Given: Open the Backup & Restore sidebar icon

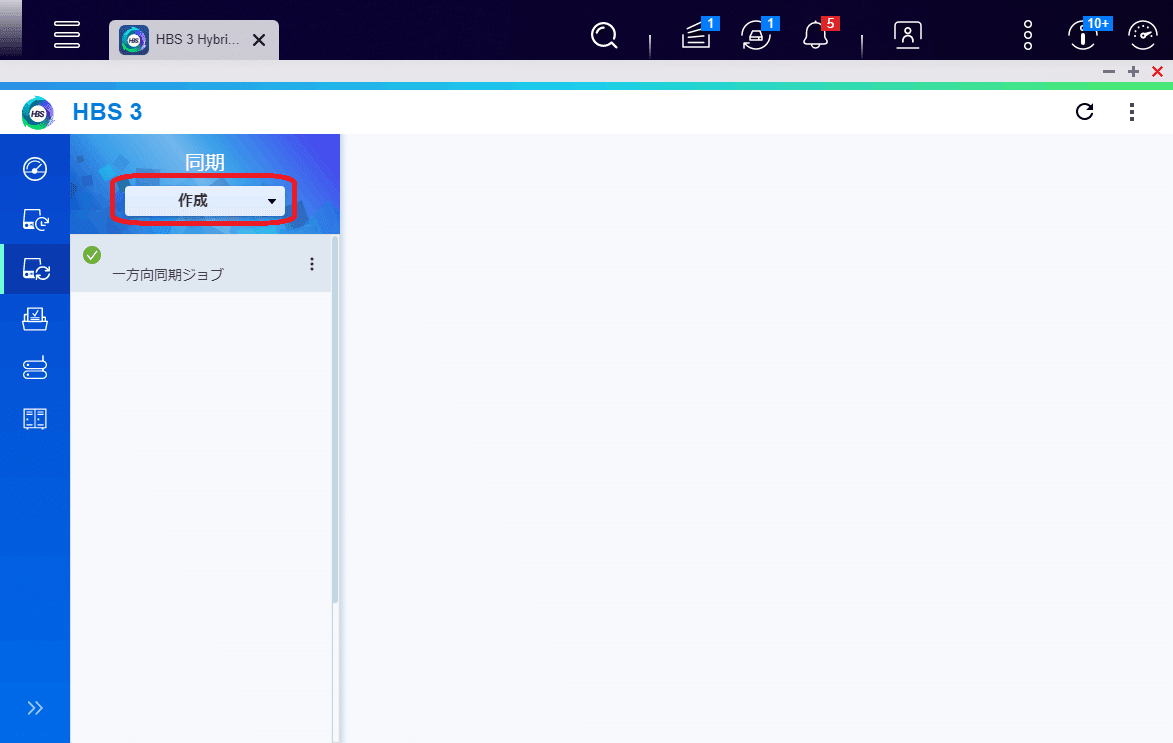Looking at the screenshot, I should click(x=35, y=220).
